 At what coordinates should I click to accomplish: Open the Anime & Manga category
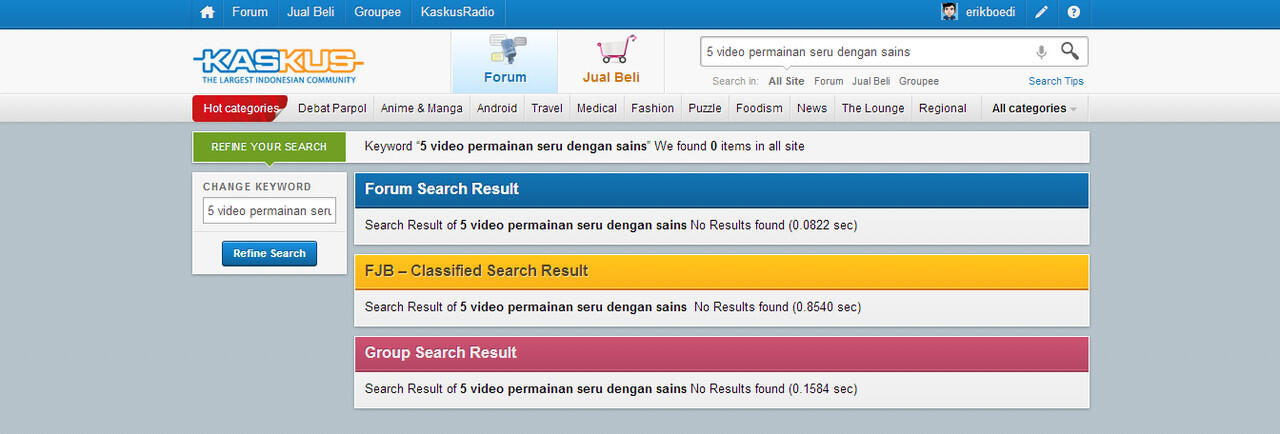422,108
